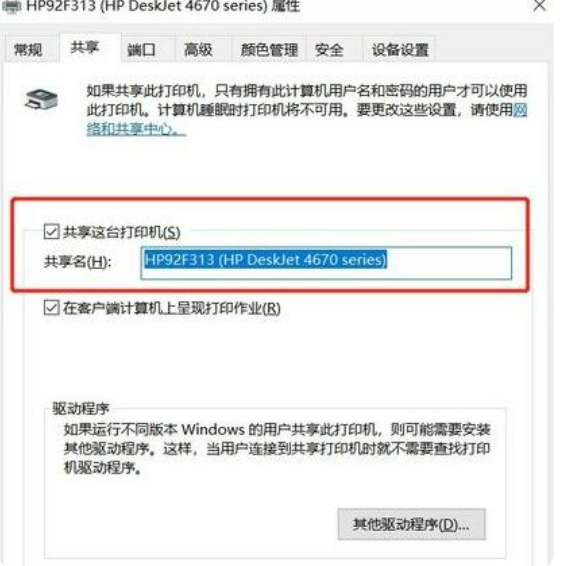Open the 端口 tab
565x566 pixels.
(142, 50)
